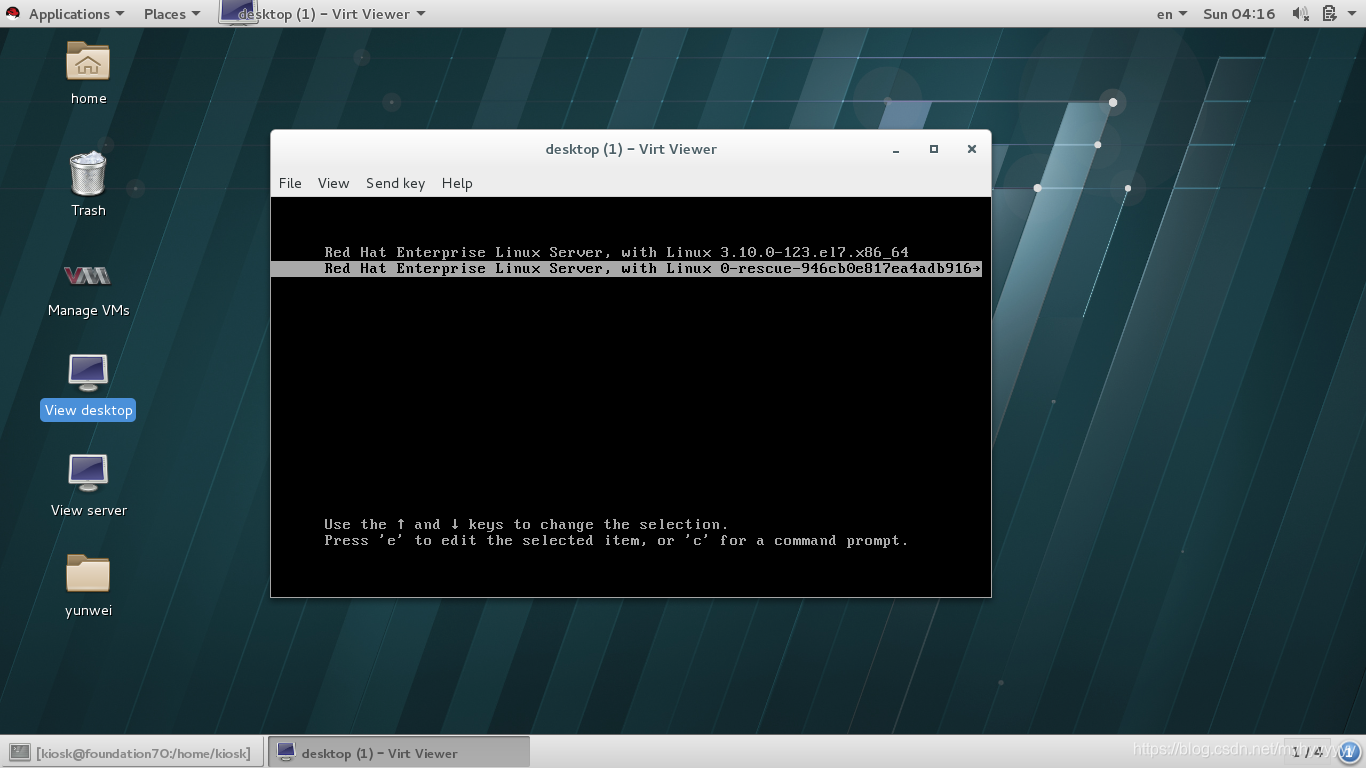Click the volume speaker icon in top panel
Screen dimensions: 1366x768
coord(1300,13)
